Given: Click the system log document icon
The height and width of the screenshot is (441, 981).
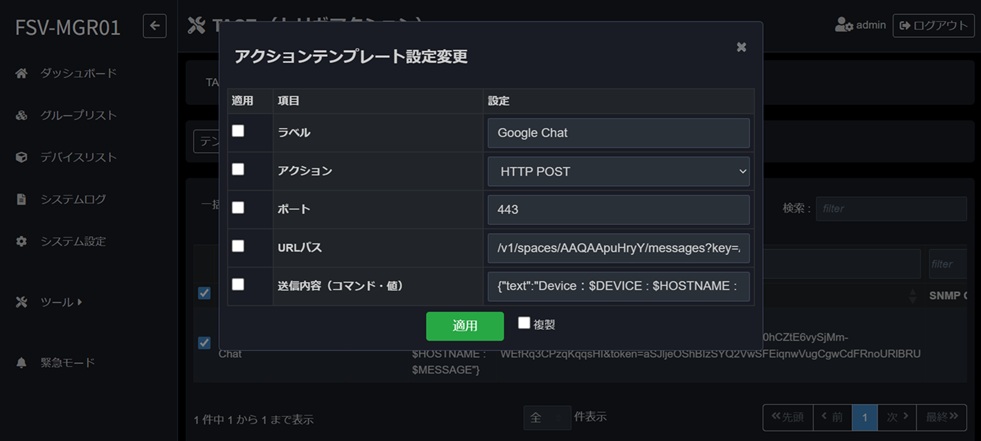Looking at the screenshot, I should click(x=21, y=200).
